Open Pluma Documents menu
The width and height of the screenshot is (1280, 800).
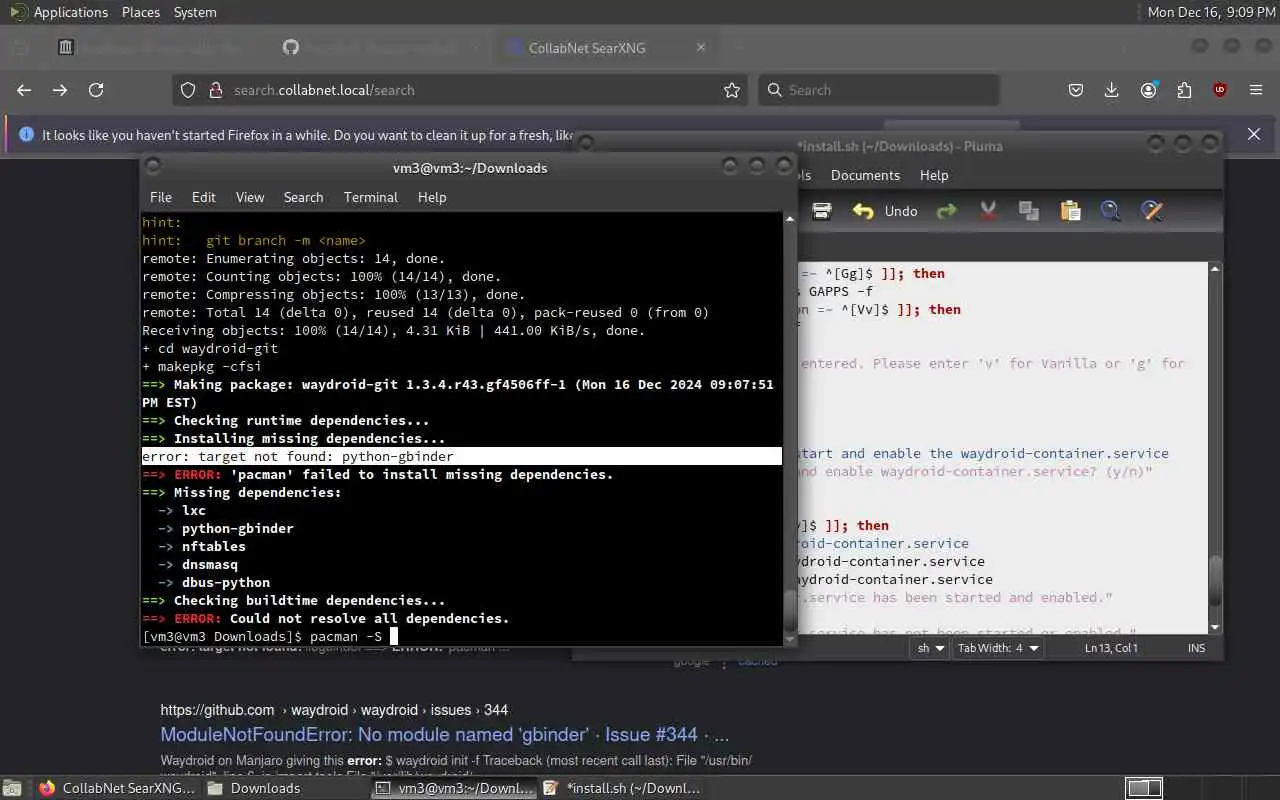tap(865, 175)
